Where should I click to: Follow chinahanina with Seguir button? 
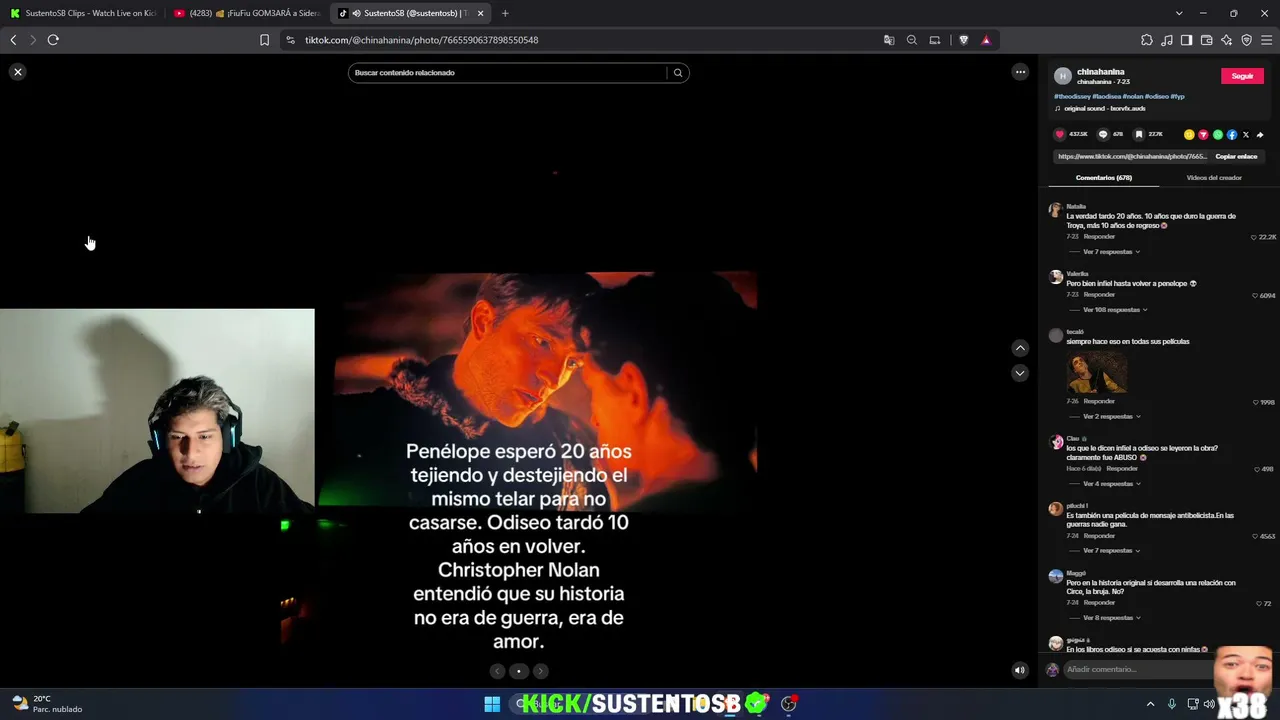click(1242, 76)
